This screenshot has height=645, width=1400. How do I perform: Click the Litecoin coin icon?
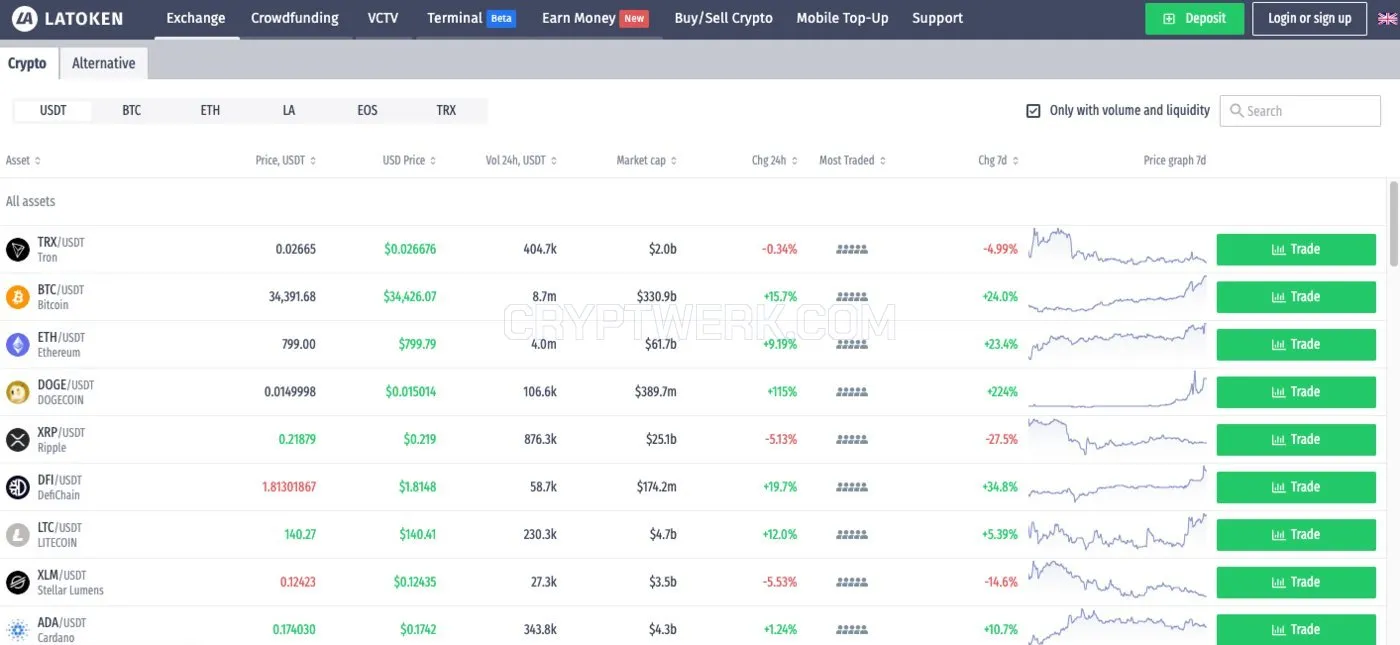click(18, 535)
